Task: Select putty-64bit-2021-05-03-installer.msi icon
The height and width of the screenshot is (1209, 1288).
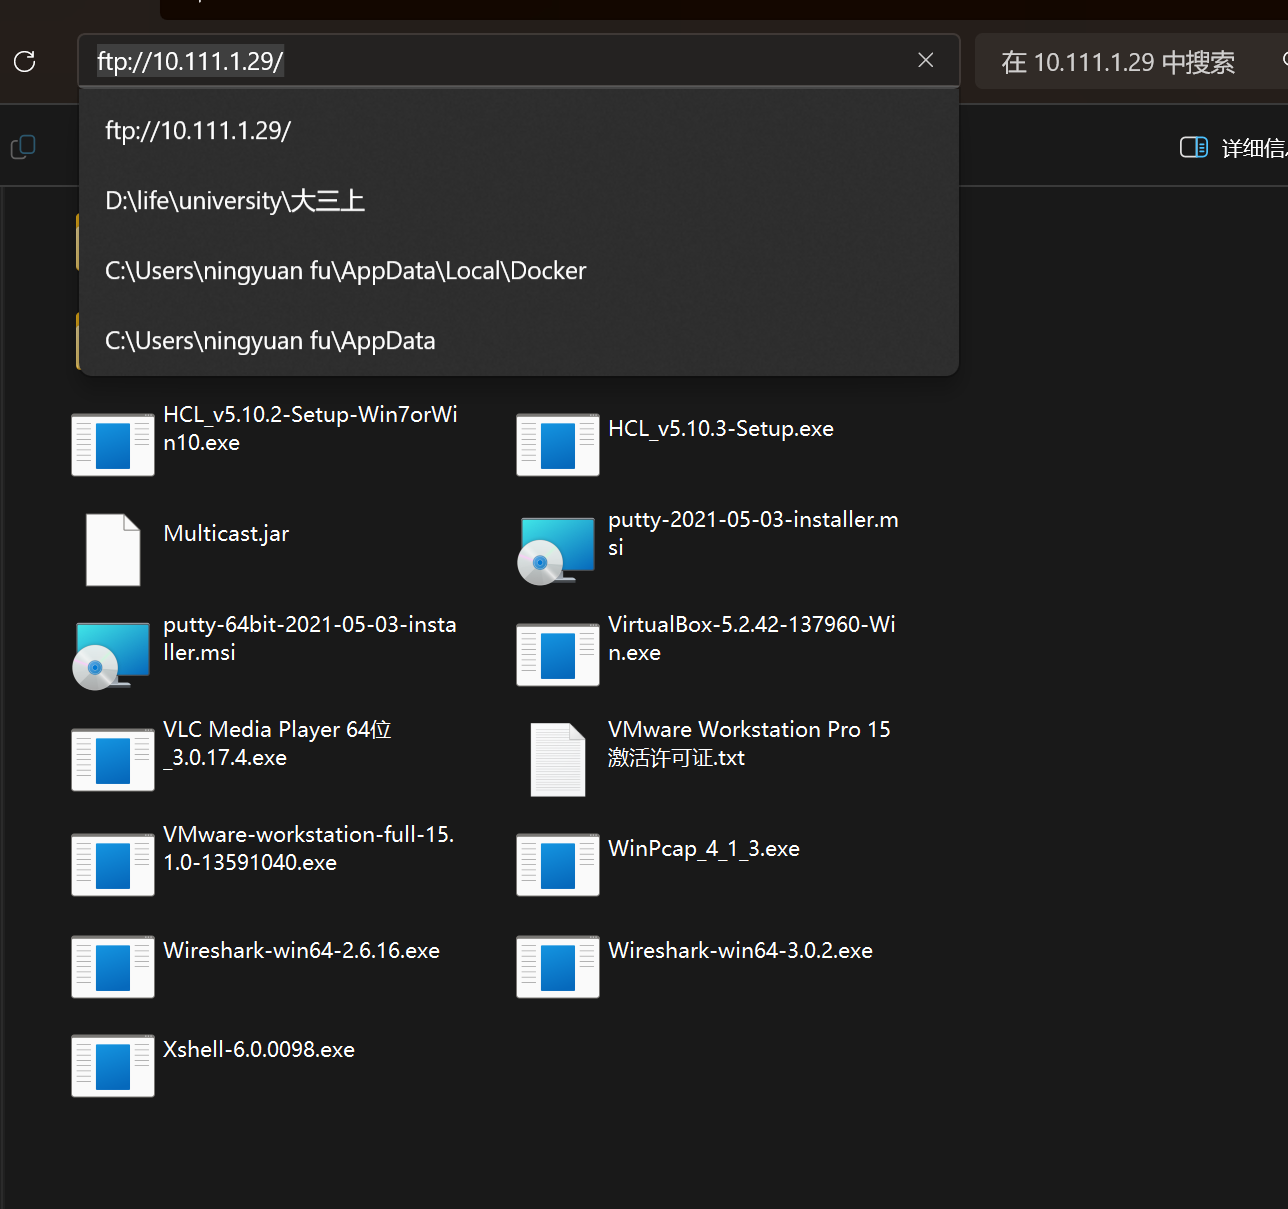Action: coord(112,654)
